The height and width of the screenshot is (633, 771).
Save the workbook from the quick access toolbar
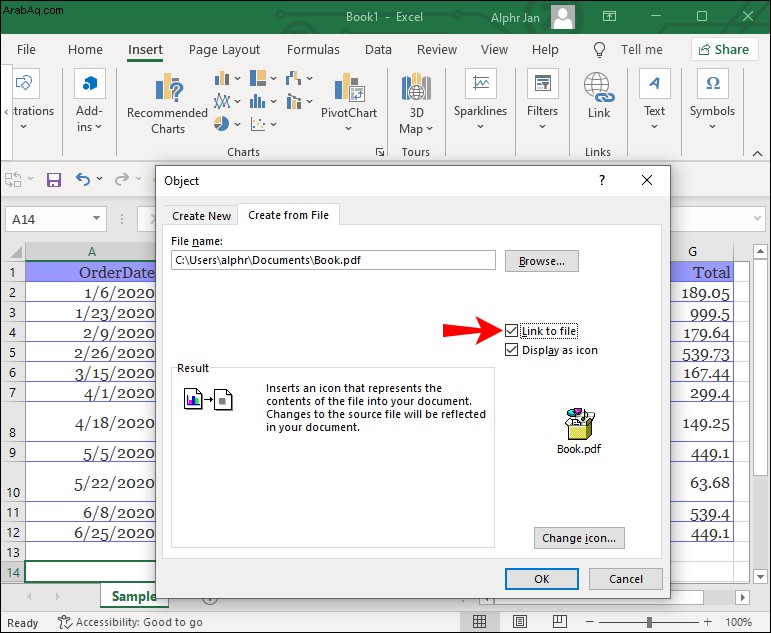[54, 180]
